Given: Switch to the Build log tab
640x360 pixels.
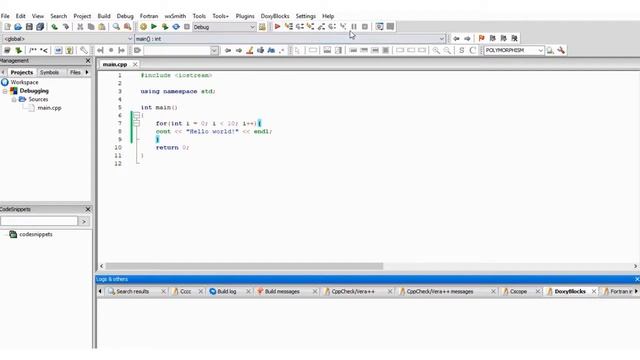Looking at the screenshot, I should point(227,291).
